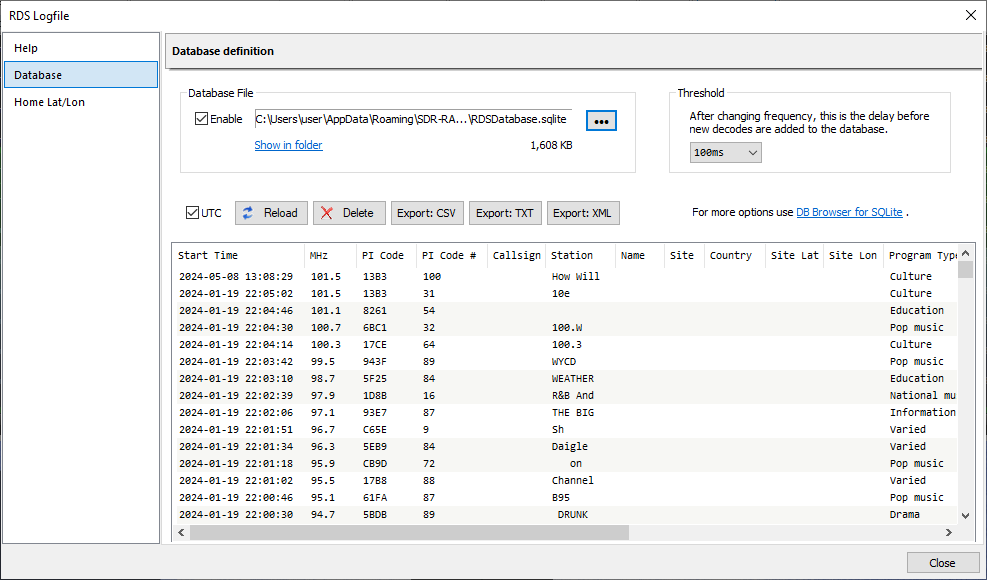Viewport: 987px width, 580px height.
Task: Open DB Browser for SQLite link
Action: click(849, 213)
